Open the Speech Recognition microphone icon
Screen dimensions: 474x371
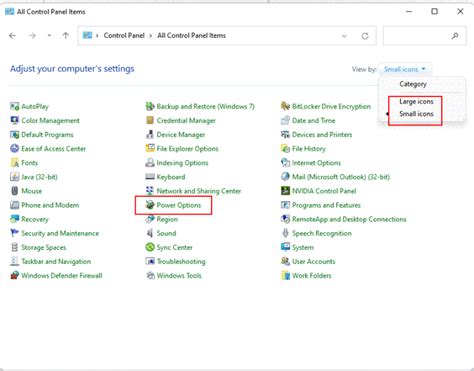(285, 233)
